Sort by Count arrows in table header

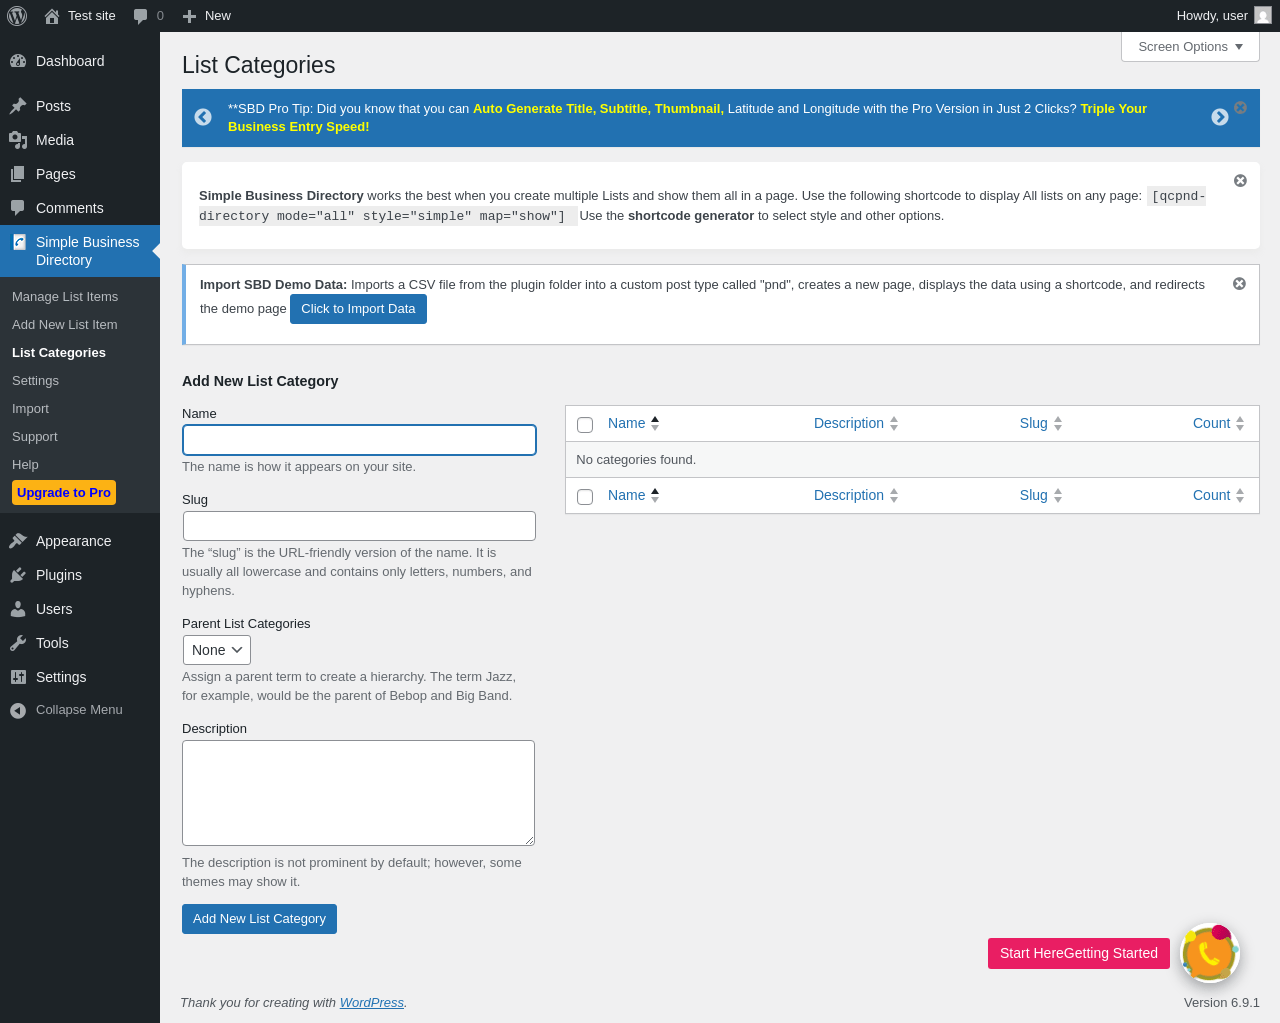1240,424
